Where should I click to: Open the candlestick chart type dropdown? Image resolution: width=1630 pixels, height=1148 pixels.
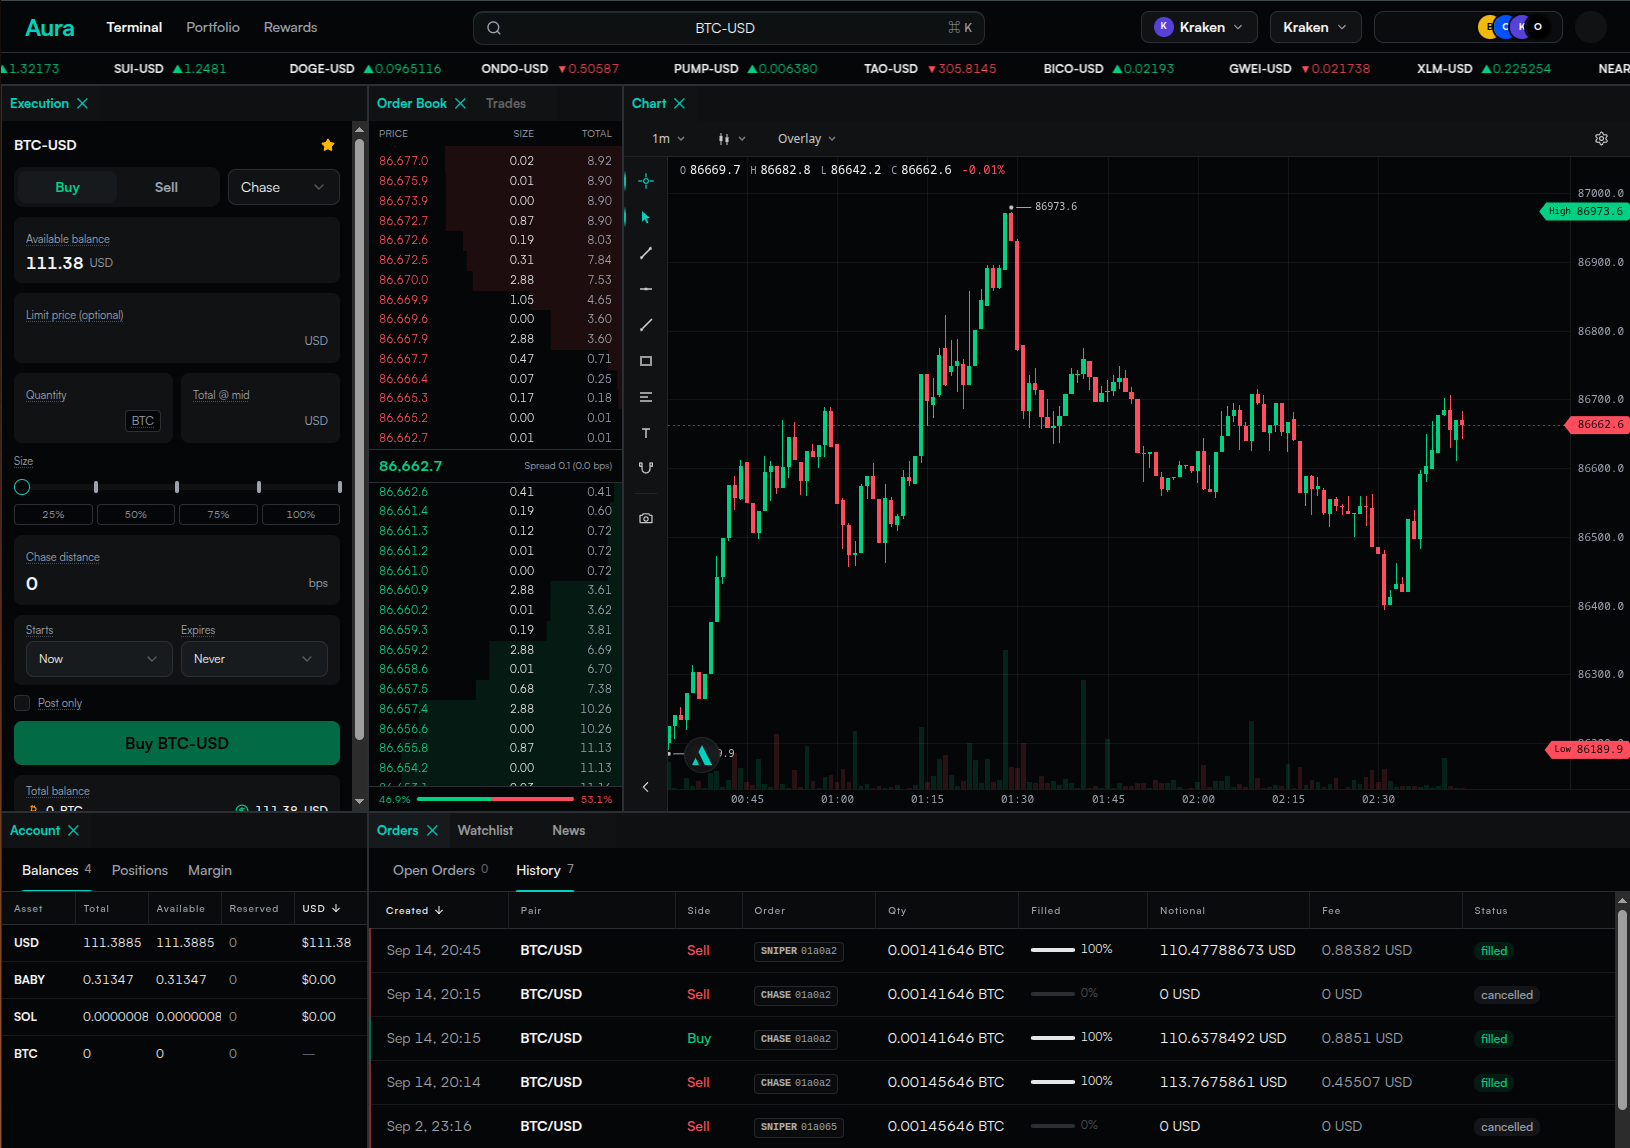[732, 139]
